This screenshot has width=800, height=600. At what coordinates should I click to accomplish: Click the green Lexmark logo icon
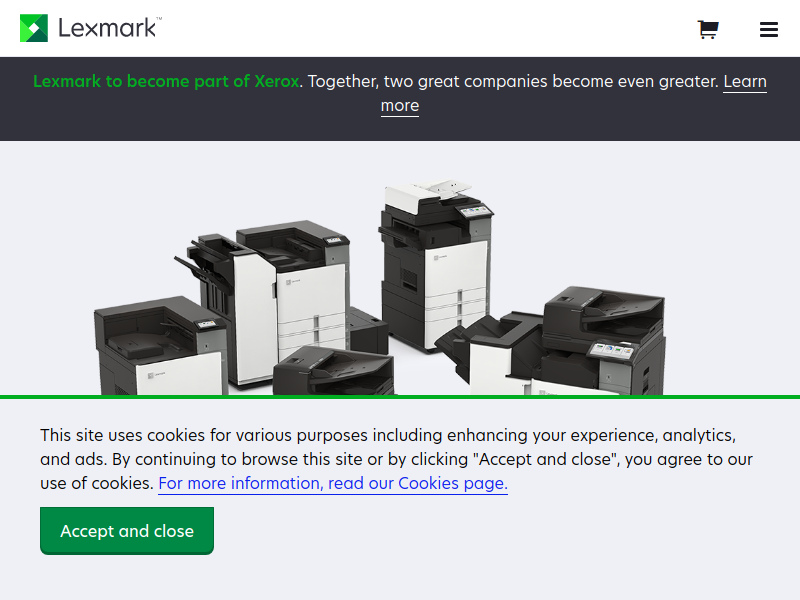pos(34,28)
